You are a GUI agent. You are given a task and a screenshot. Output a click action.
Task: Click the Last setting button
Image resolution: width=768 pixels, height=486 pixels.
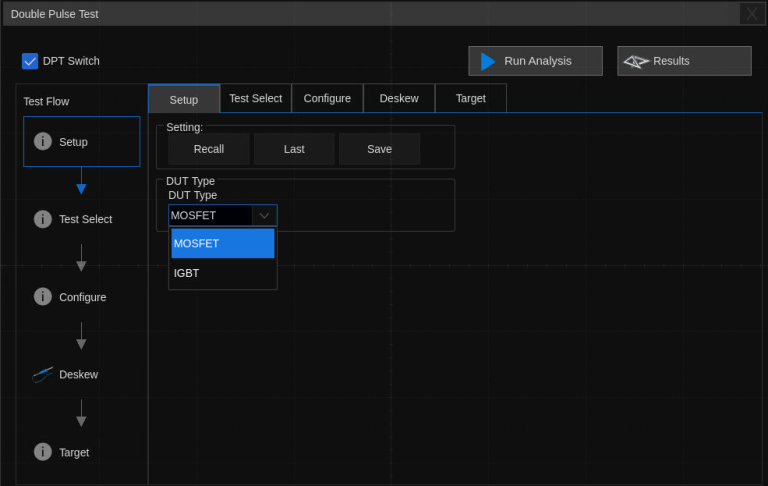pos(294,149)
